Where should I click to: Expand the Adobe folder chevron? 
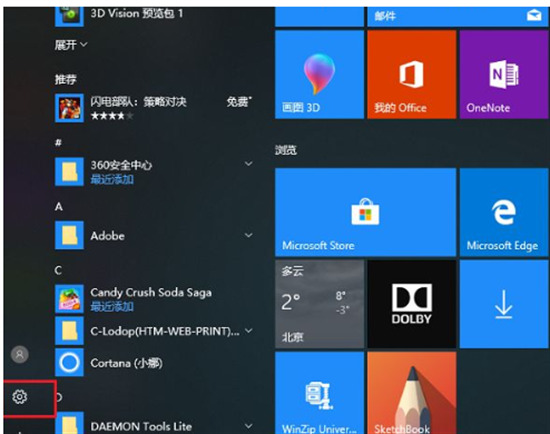[x=248, y=235]
